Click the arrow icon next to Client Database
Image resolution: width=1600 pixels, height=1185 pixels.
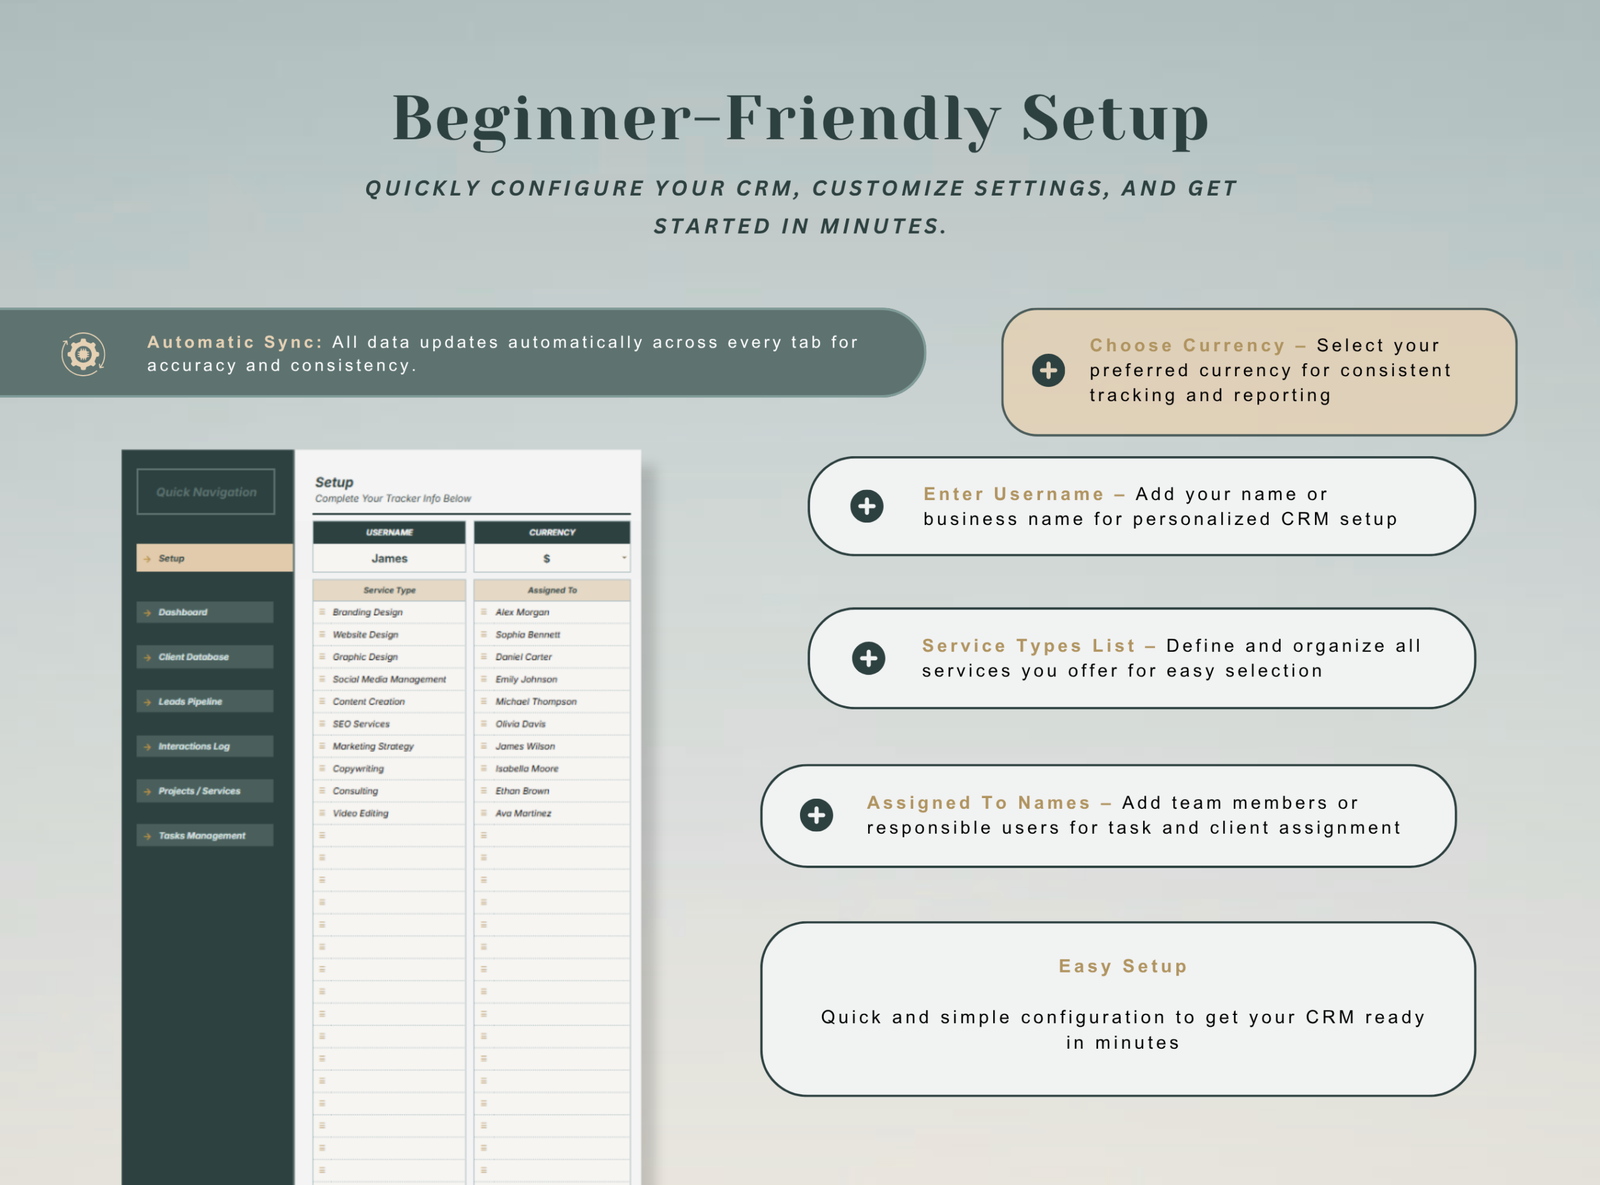point(148,657)
